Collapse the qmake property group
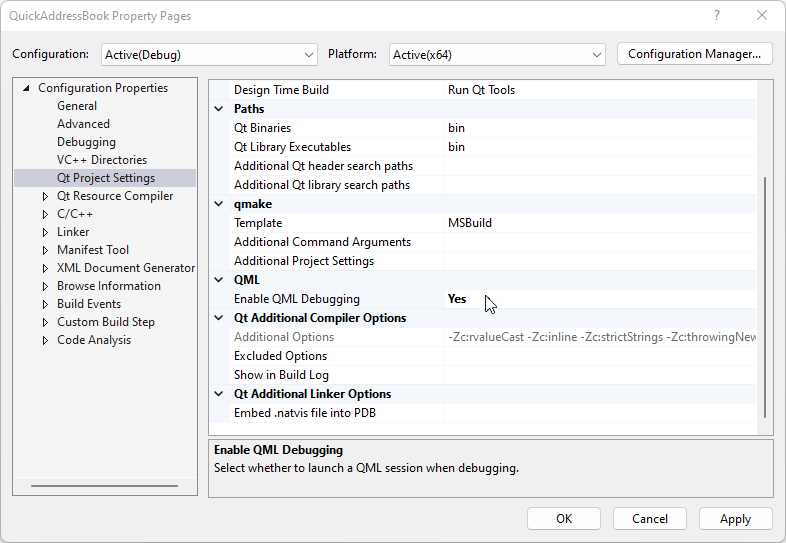The width and height of the screenshot is (786, 543). (x=219, y=204)
